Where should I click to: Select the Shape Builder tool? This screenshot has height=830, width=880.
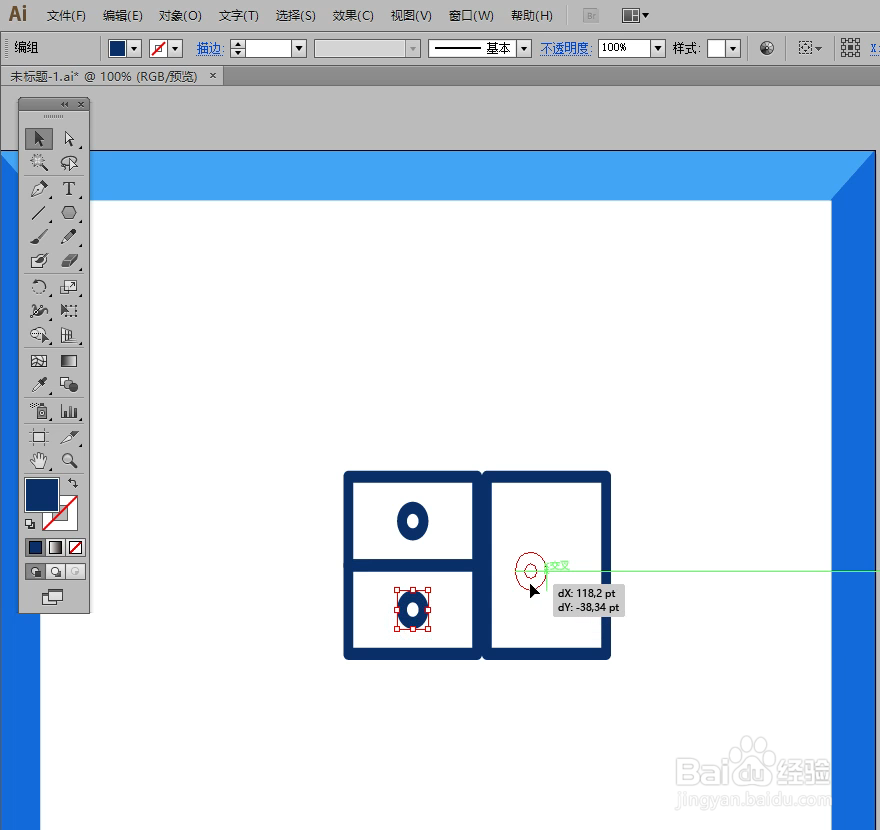[x=39, y=335]
